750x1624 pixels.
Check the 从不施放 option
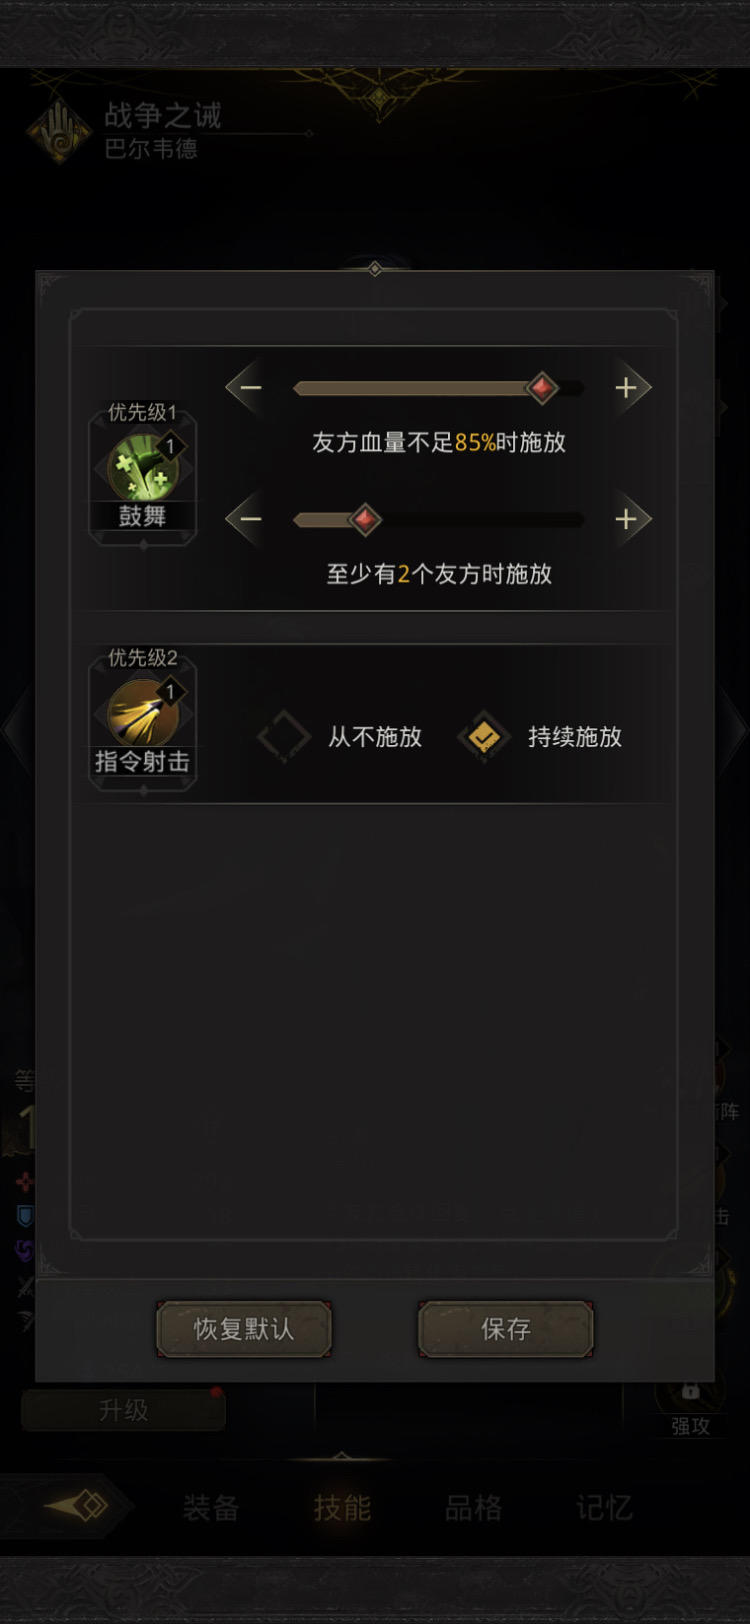click(284, 737)
